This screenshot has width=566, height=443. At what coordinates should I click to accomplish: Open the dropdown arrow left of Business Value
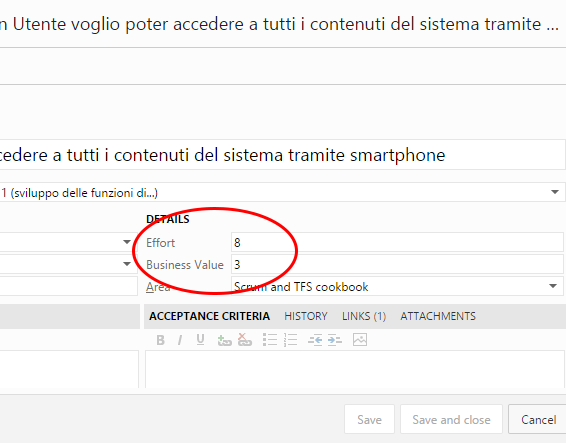(127, 264)
